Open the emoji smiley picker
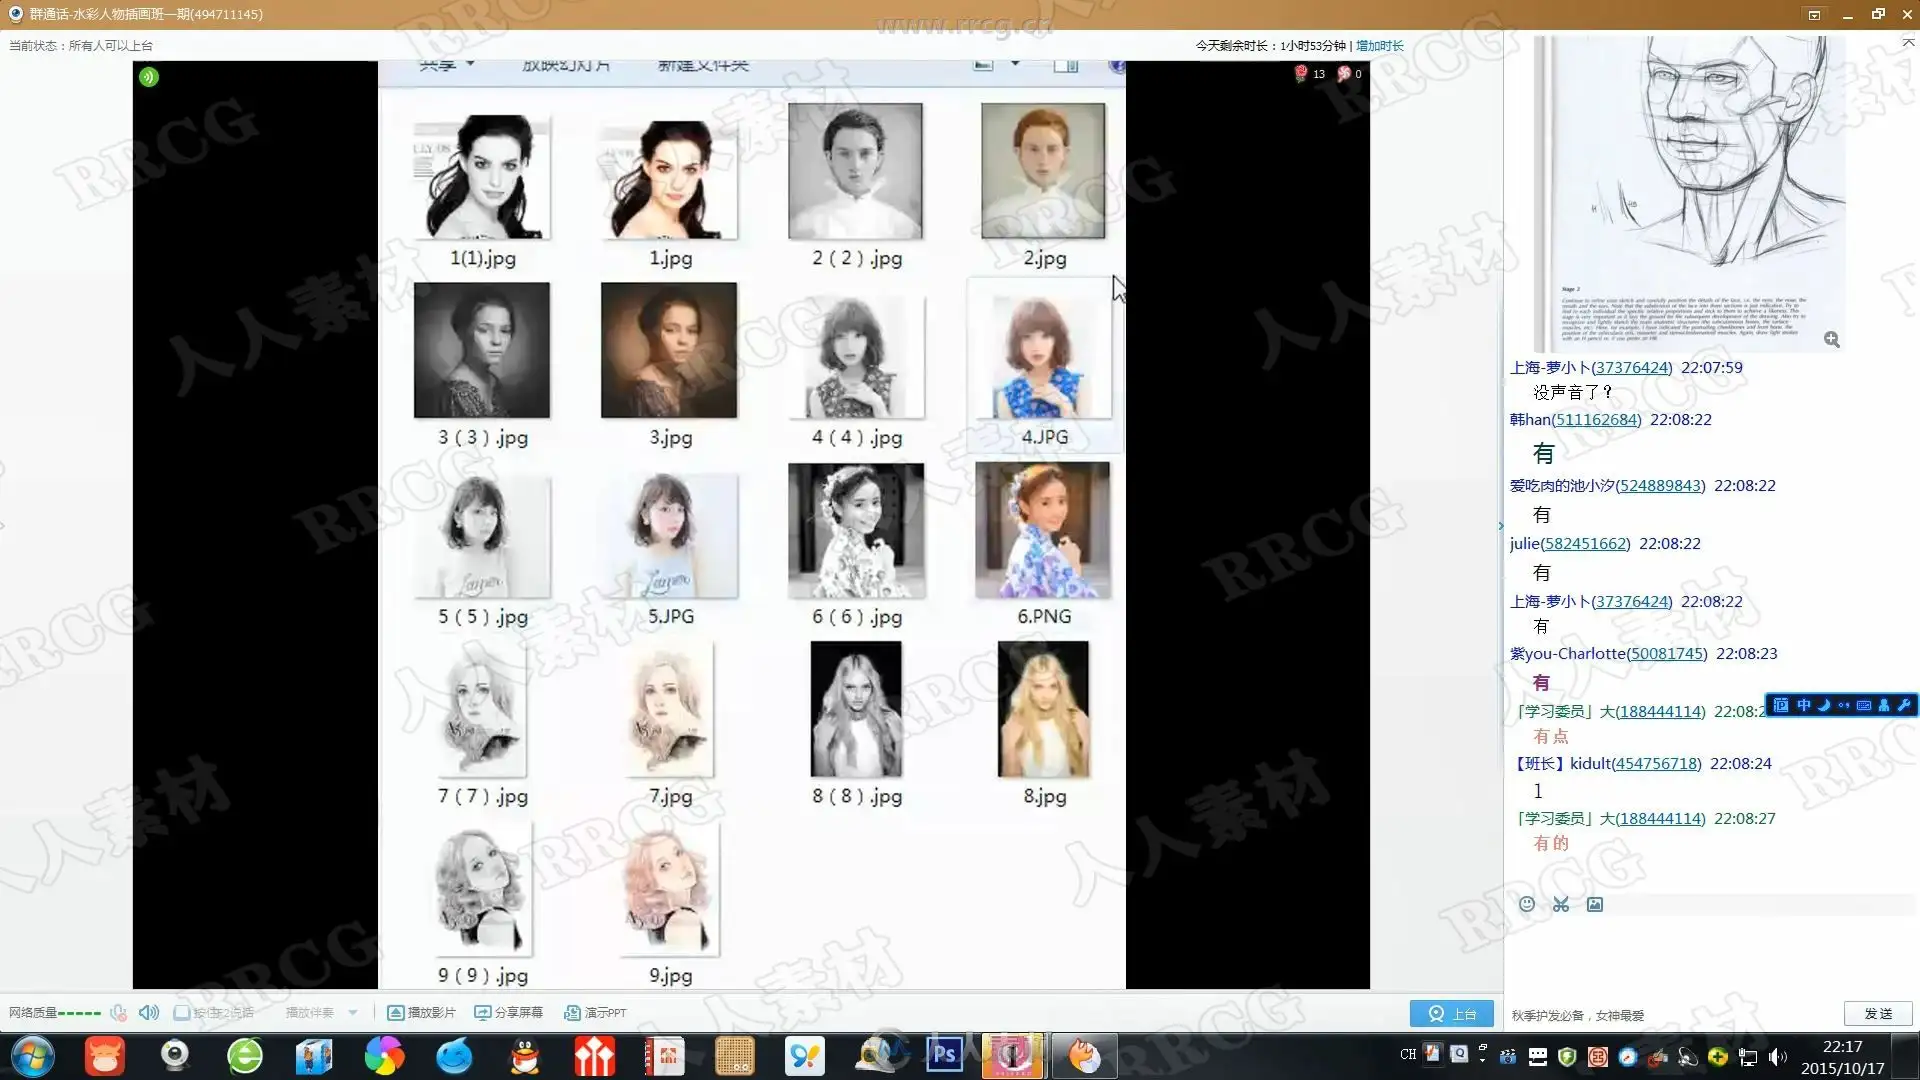Image resolution: width=1920 pixels, height=1080 pixels. click(1527, 904)
